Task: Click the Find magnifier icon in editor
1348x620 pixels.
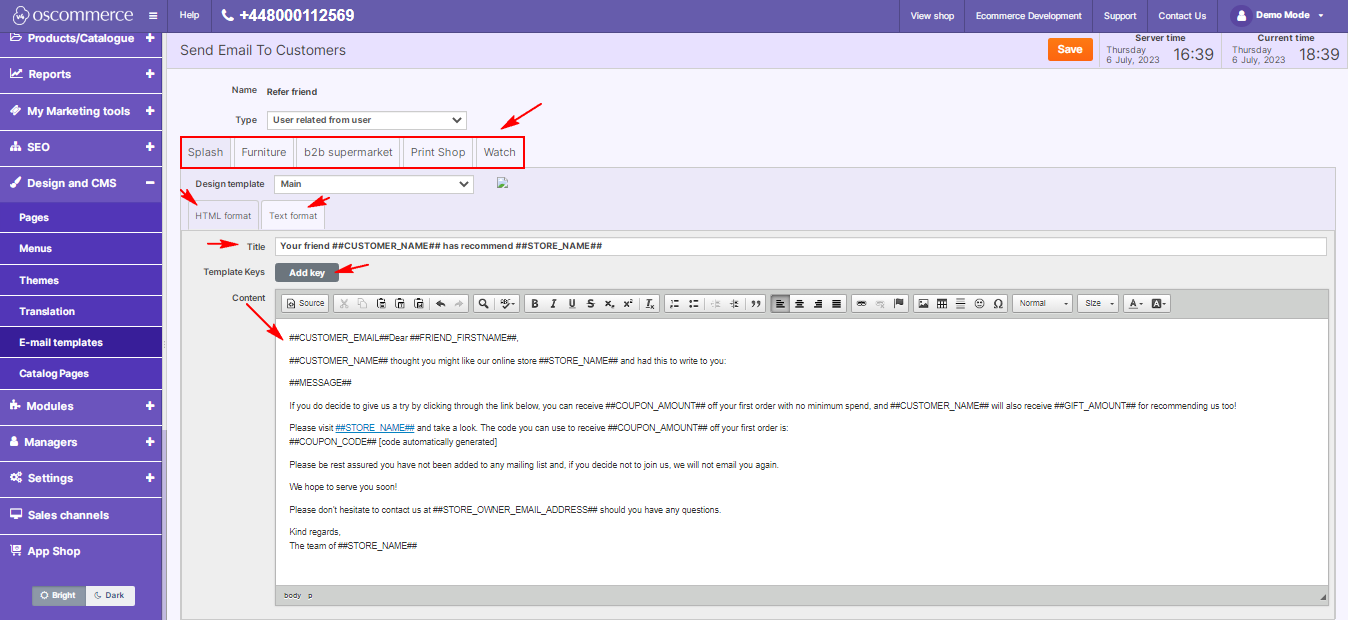Action: click(x=482, y=303)
